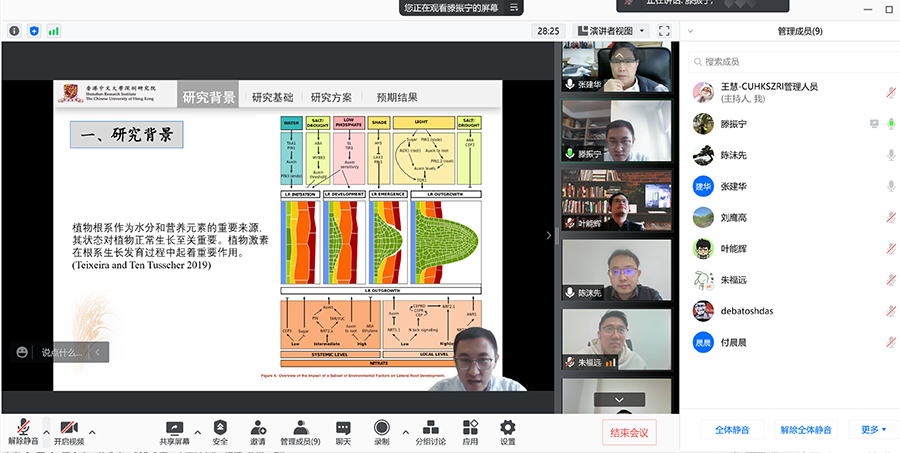Expand video options arrow beside 开启视频
This screenshot has width=900, height=453.
click(92, 432)
